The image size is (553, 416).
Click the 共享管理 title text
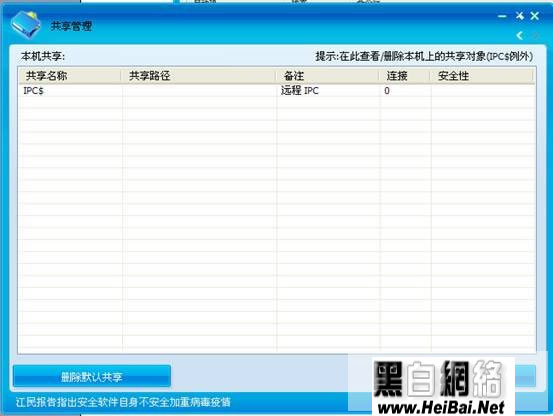point(71,26)
